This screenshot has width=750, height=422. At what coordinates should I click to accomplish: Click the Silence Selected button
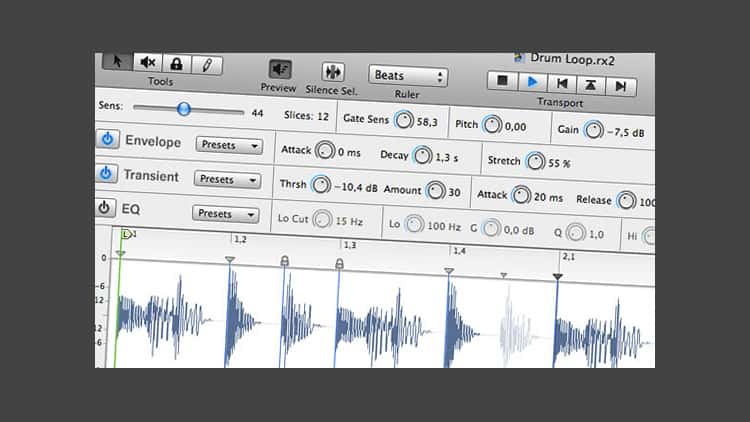332,72
